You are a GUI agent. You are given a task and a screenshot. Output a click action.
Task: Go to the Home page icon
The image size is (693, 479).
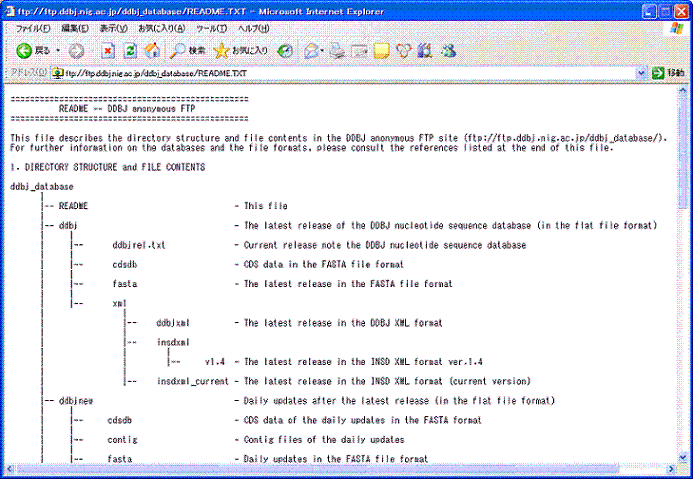pos(151,49)
